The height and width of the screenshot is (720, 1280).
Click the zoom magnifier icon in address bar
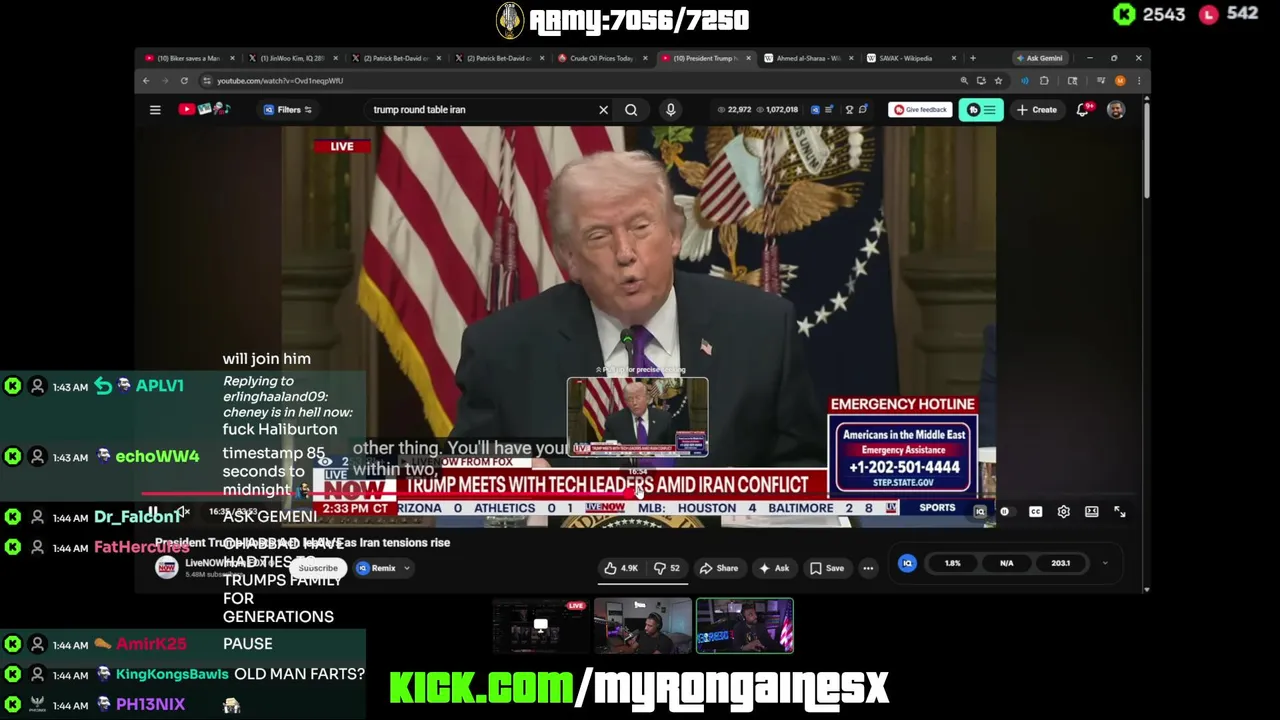click(x=964, y=81)
